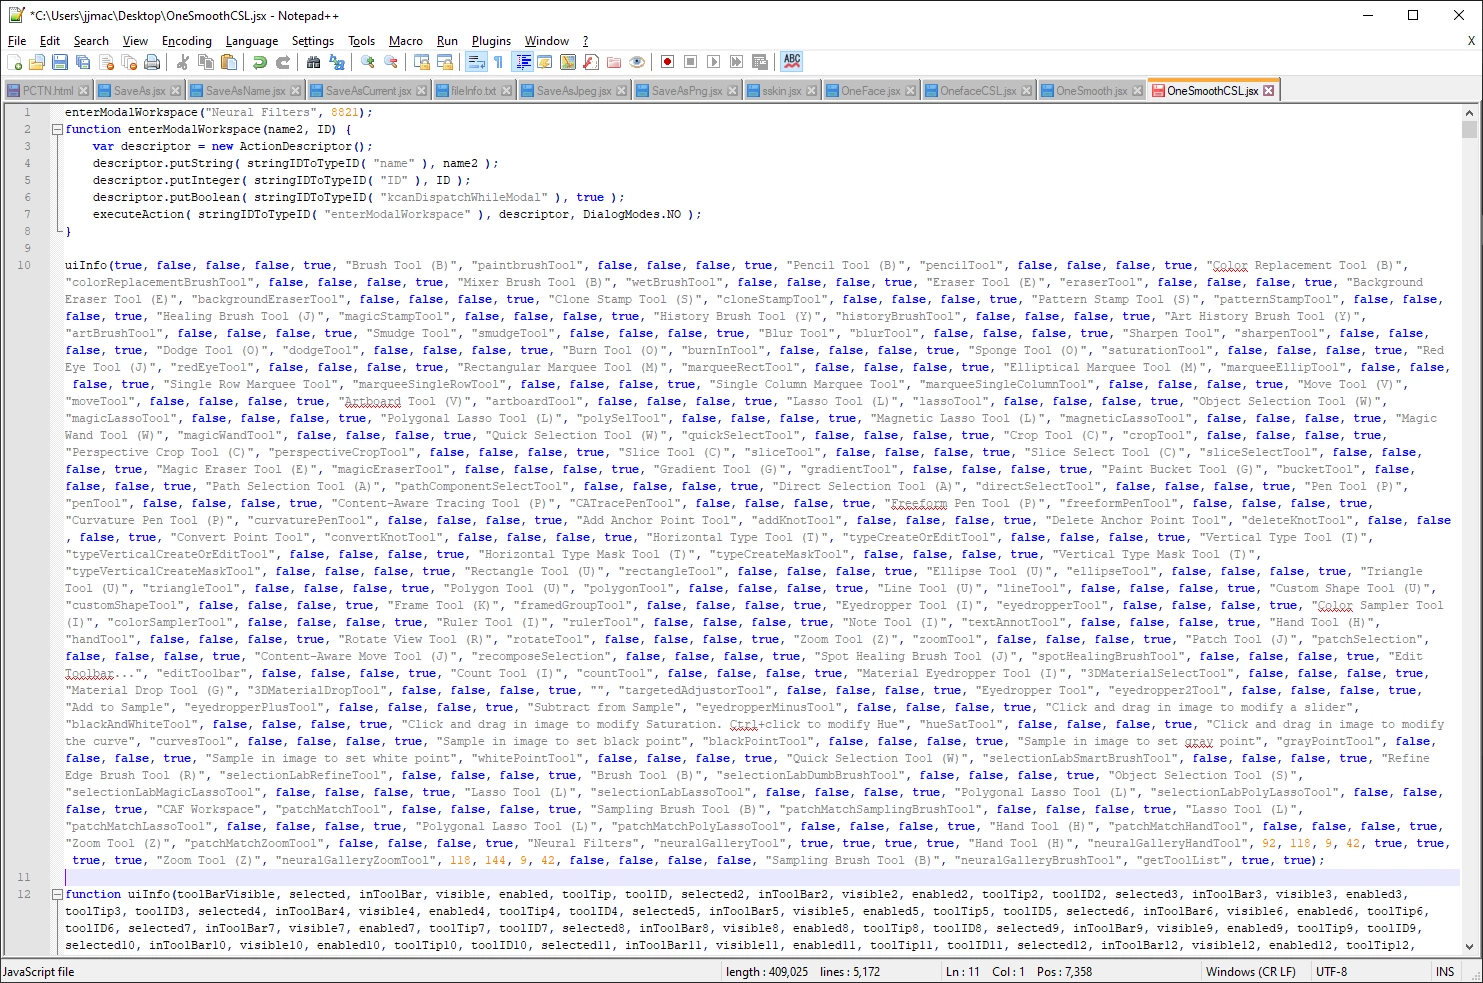Viewport: 1483px width, 983px height.
Task: Click the Folder as Workspace icon
Action: coord(614,62)
